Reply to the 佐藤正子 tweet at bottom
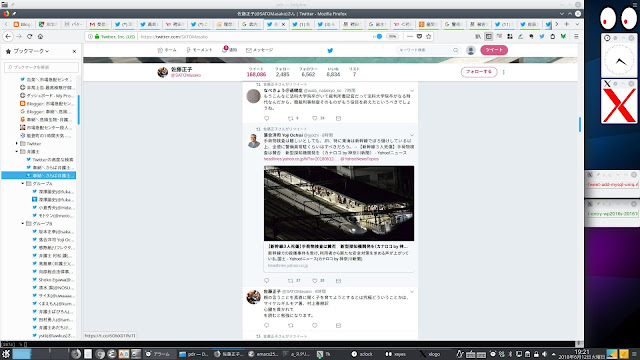 click(267, 326)
